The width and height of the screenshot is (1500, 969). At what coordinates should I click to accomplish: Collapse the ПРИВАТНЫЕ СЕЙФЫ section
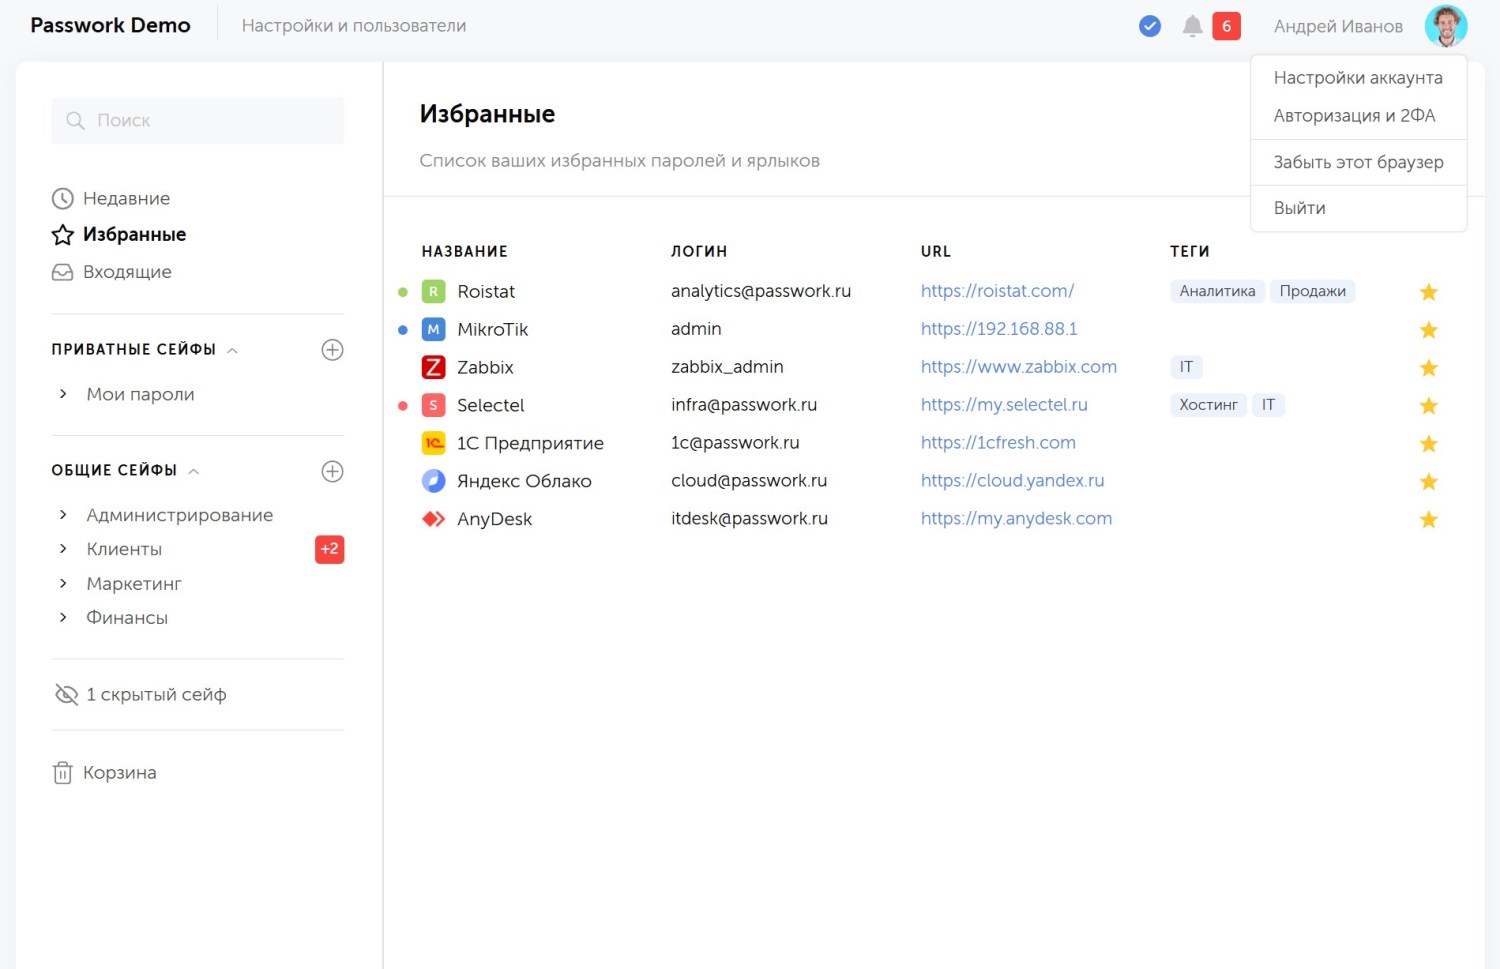[x=232, y=350]
